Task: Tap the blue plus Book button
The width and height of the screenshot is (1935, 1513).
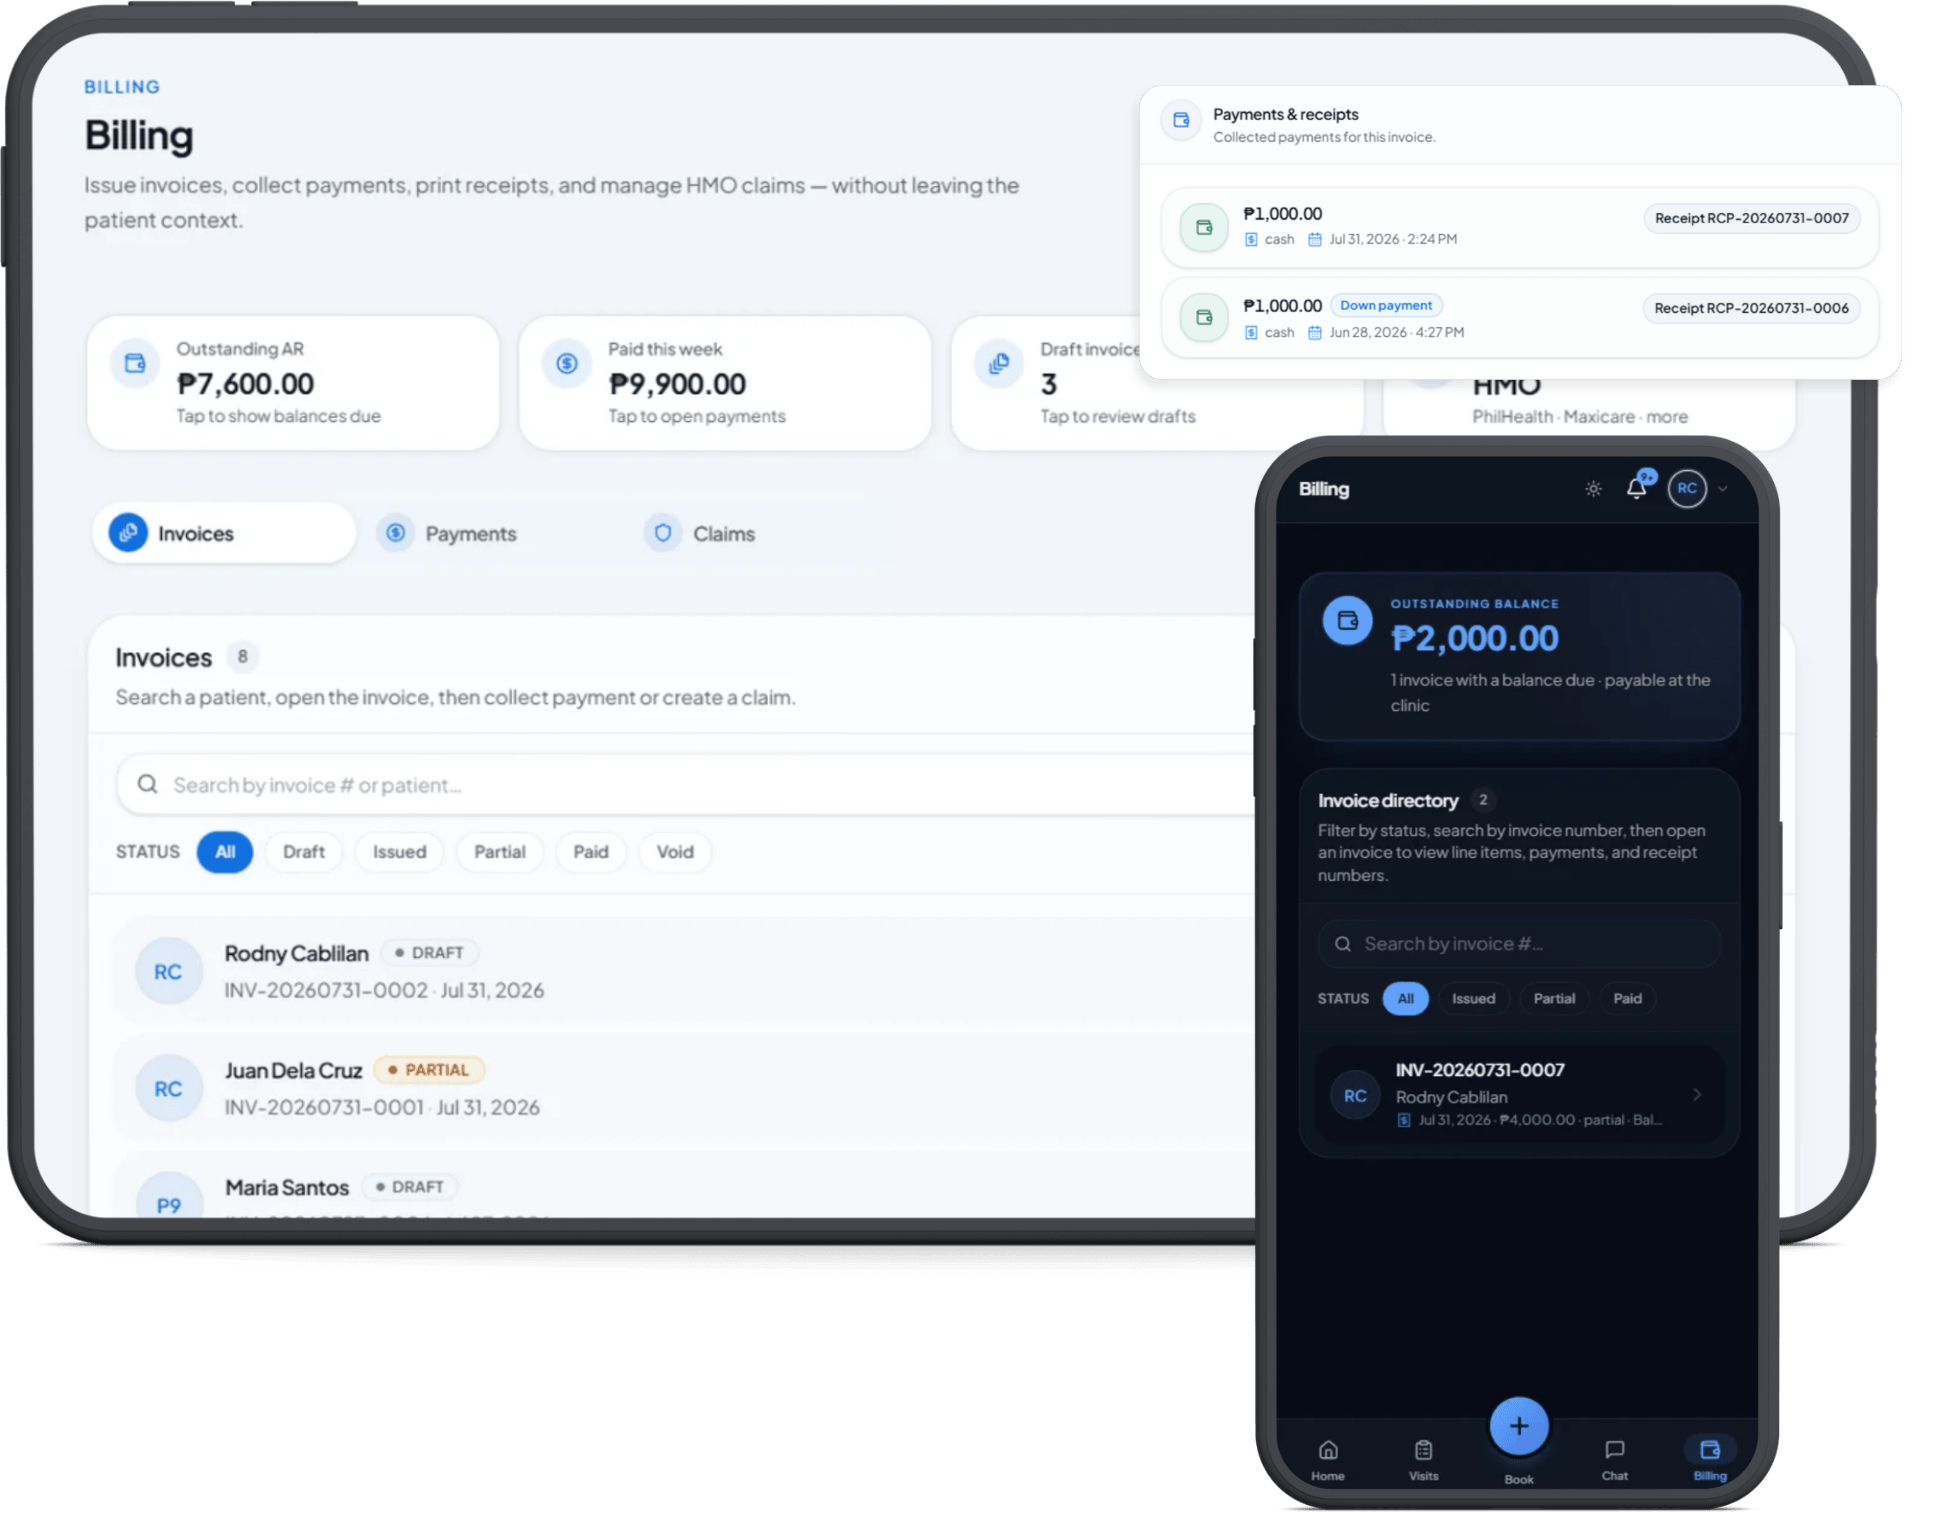Action: (1518, 1426)
